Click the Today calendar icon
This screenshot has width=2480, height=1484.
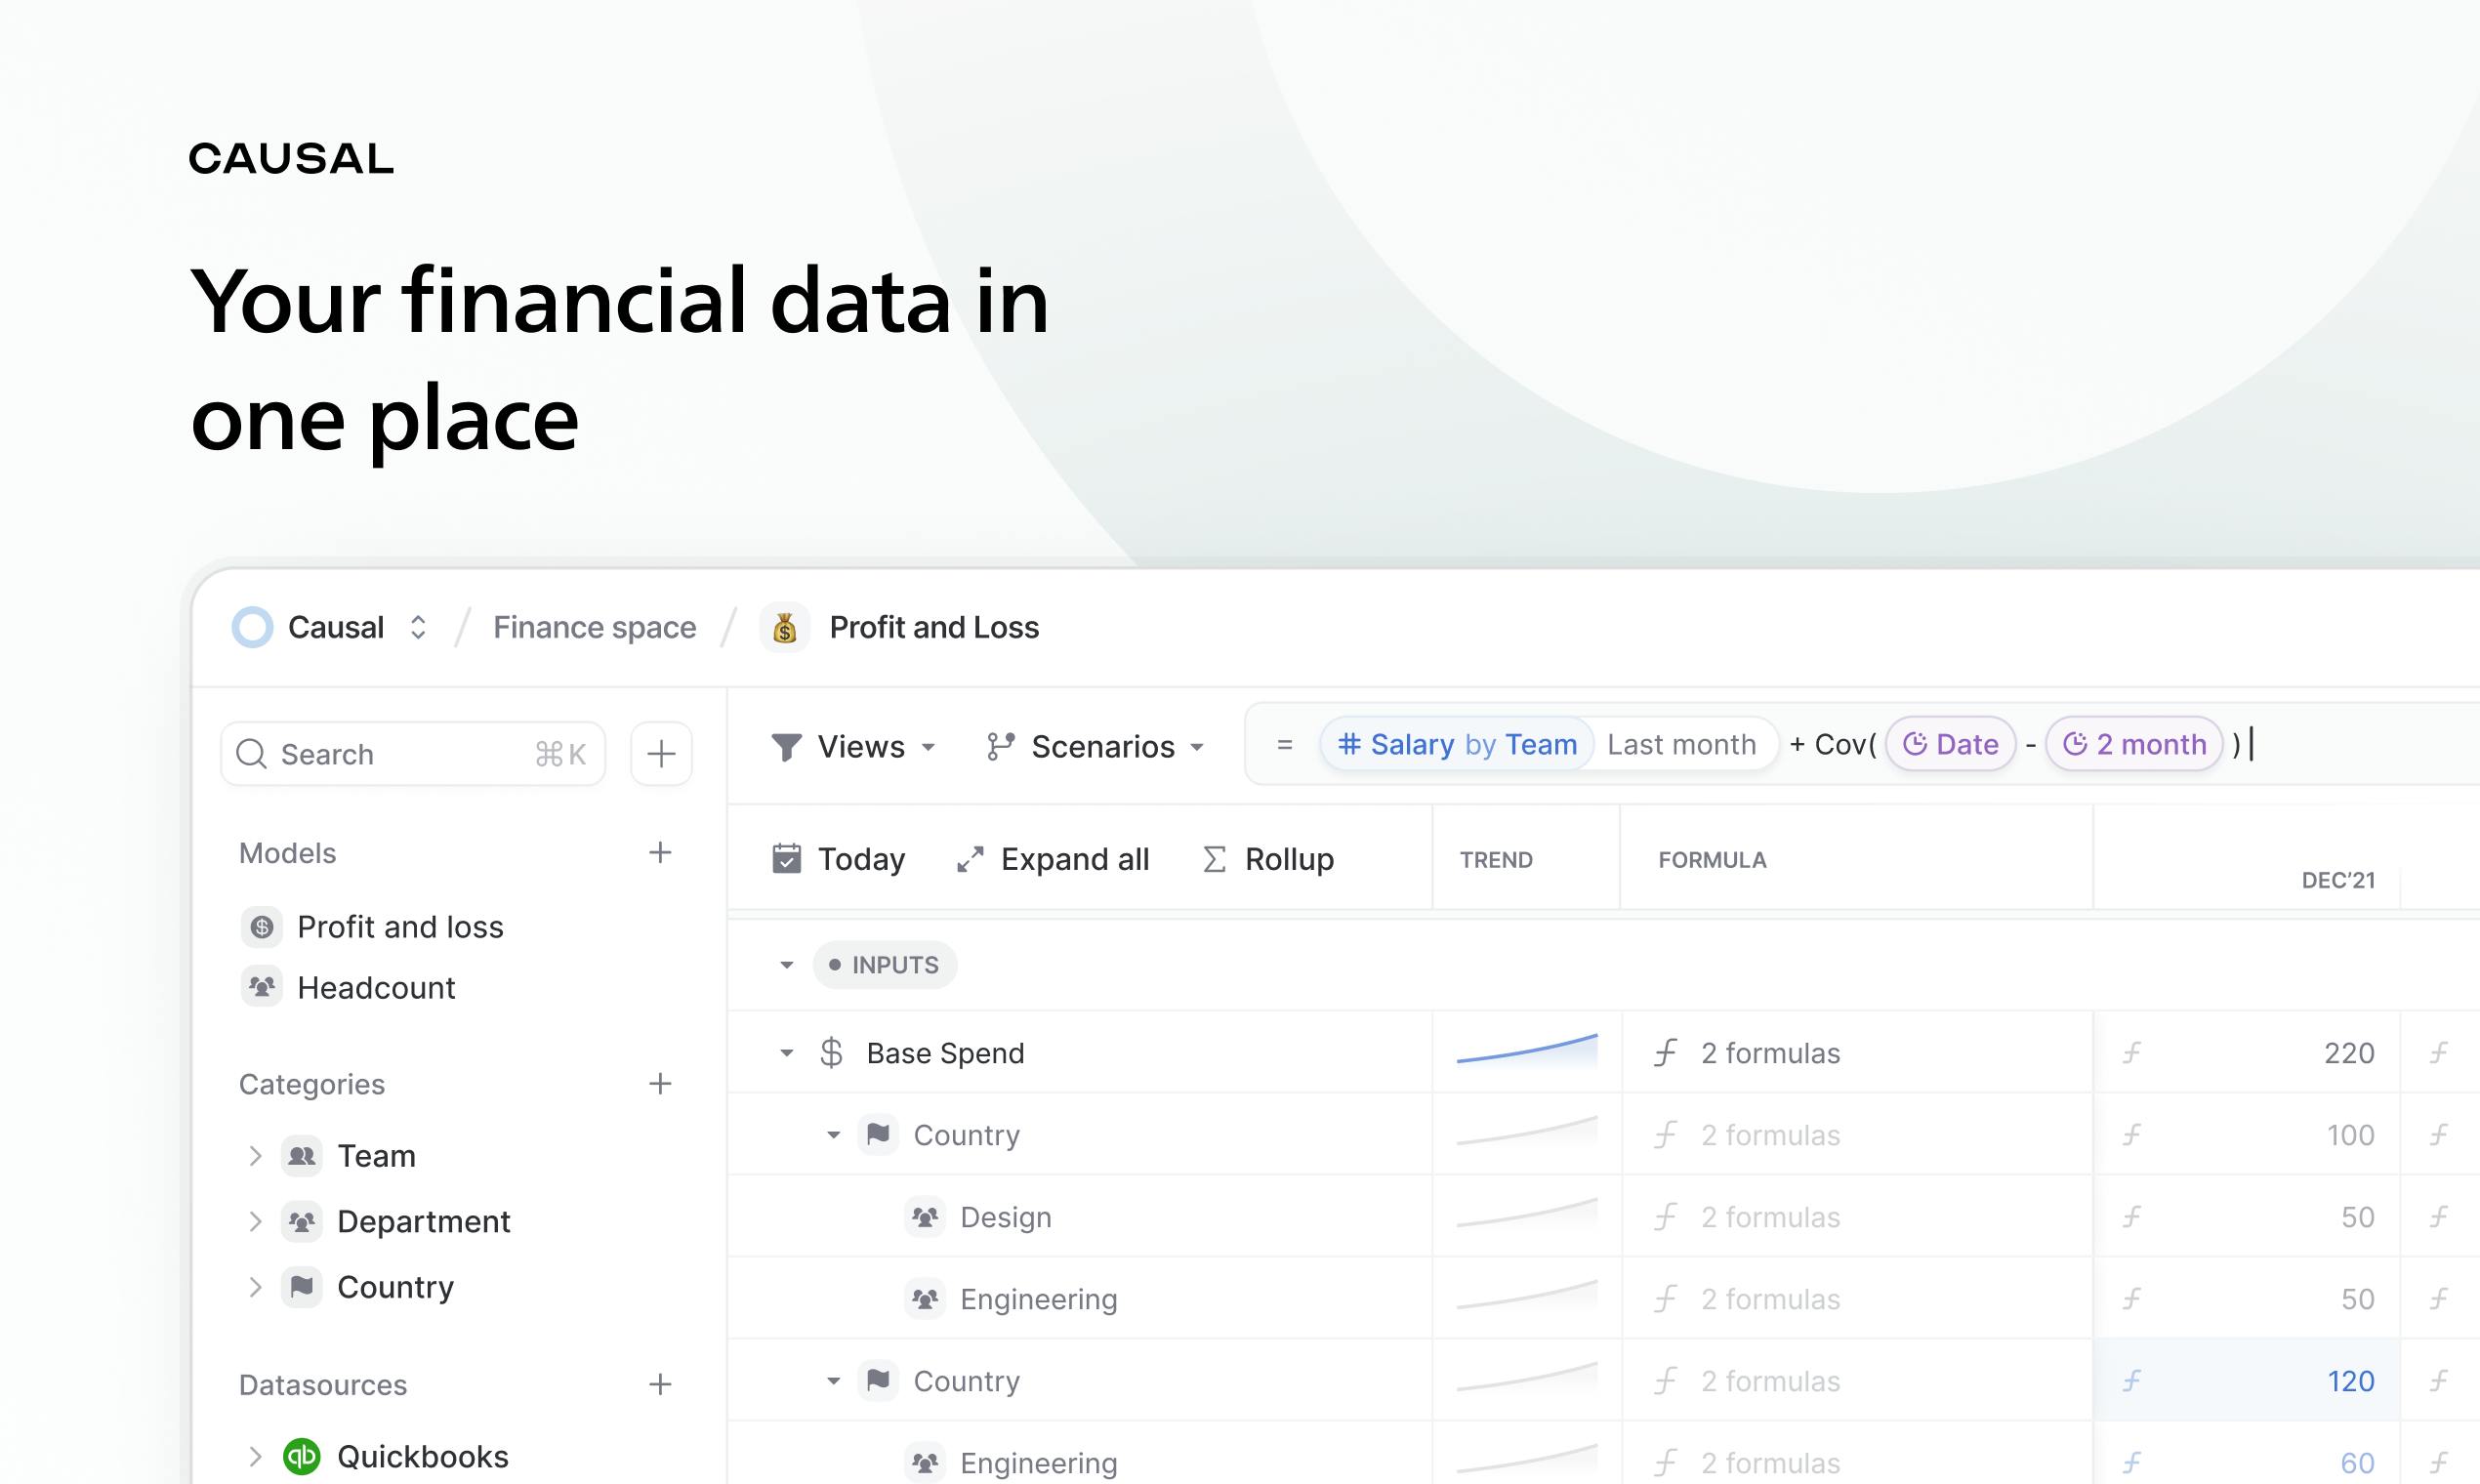[x=787, y=859]
